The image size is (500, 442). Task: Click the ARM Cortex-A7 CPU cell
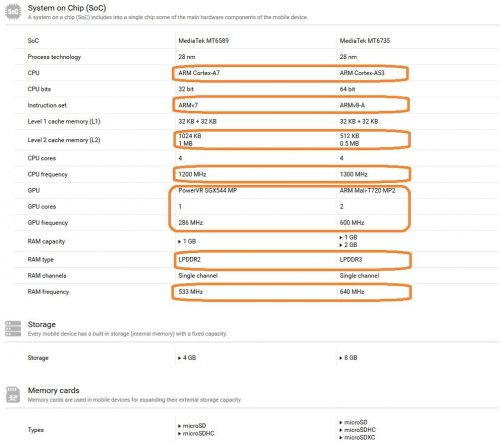(x=199, y=73)
